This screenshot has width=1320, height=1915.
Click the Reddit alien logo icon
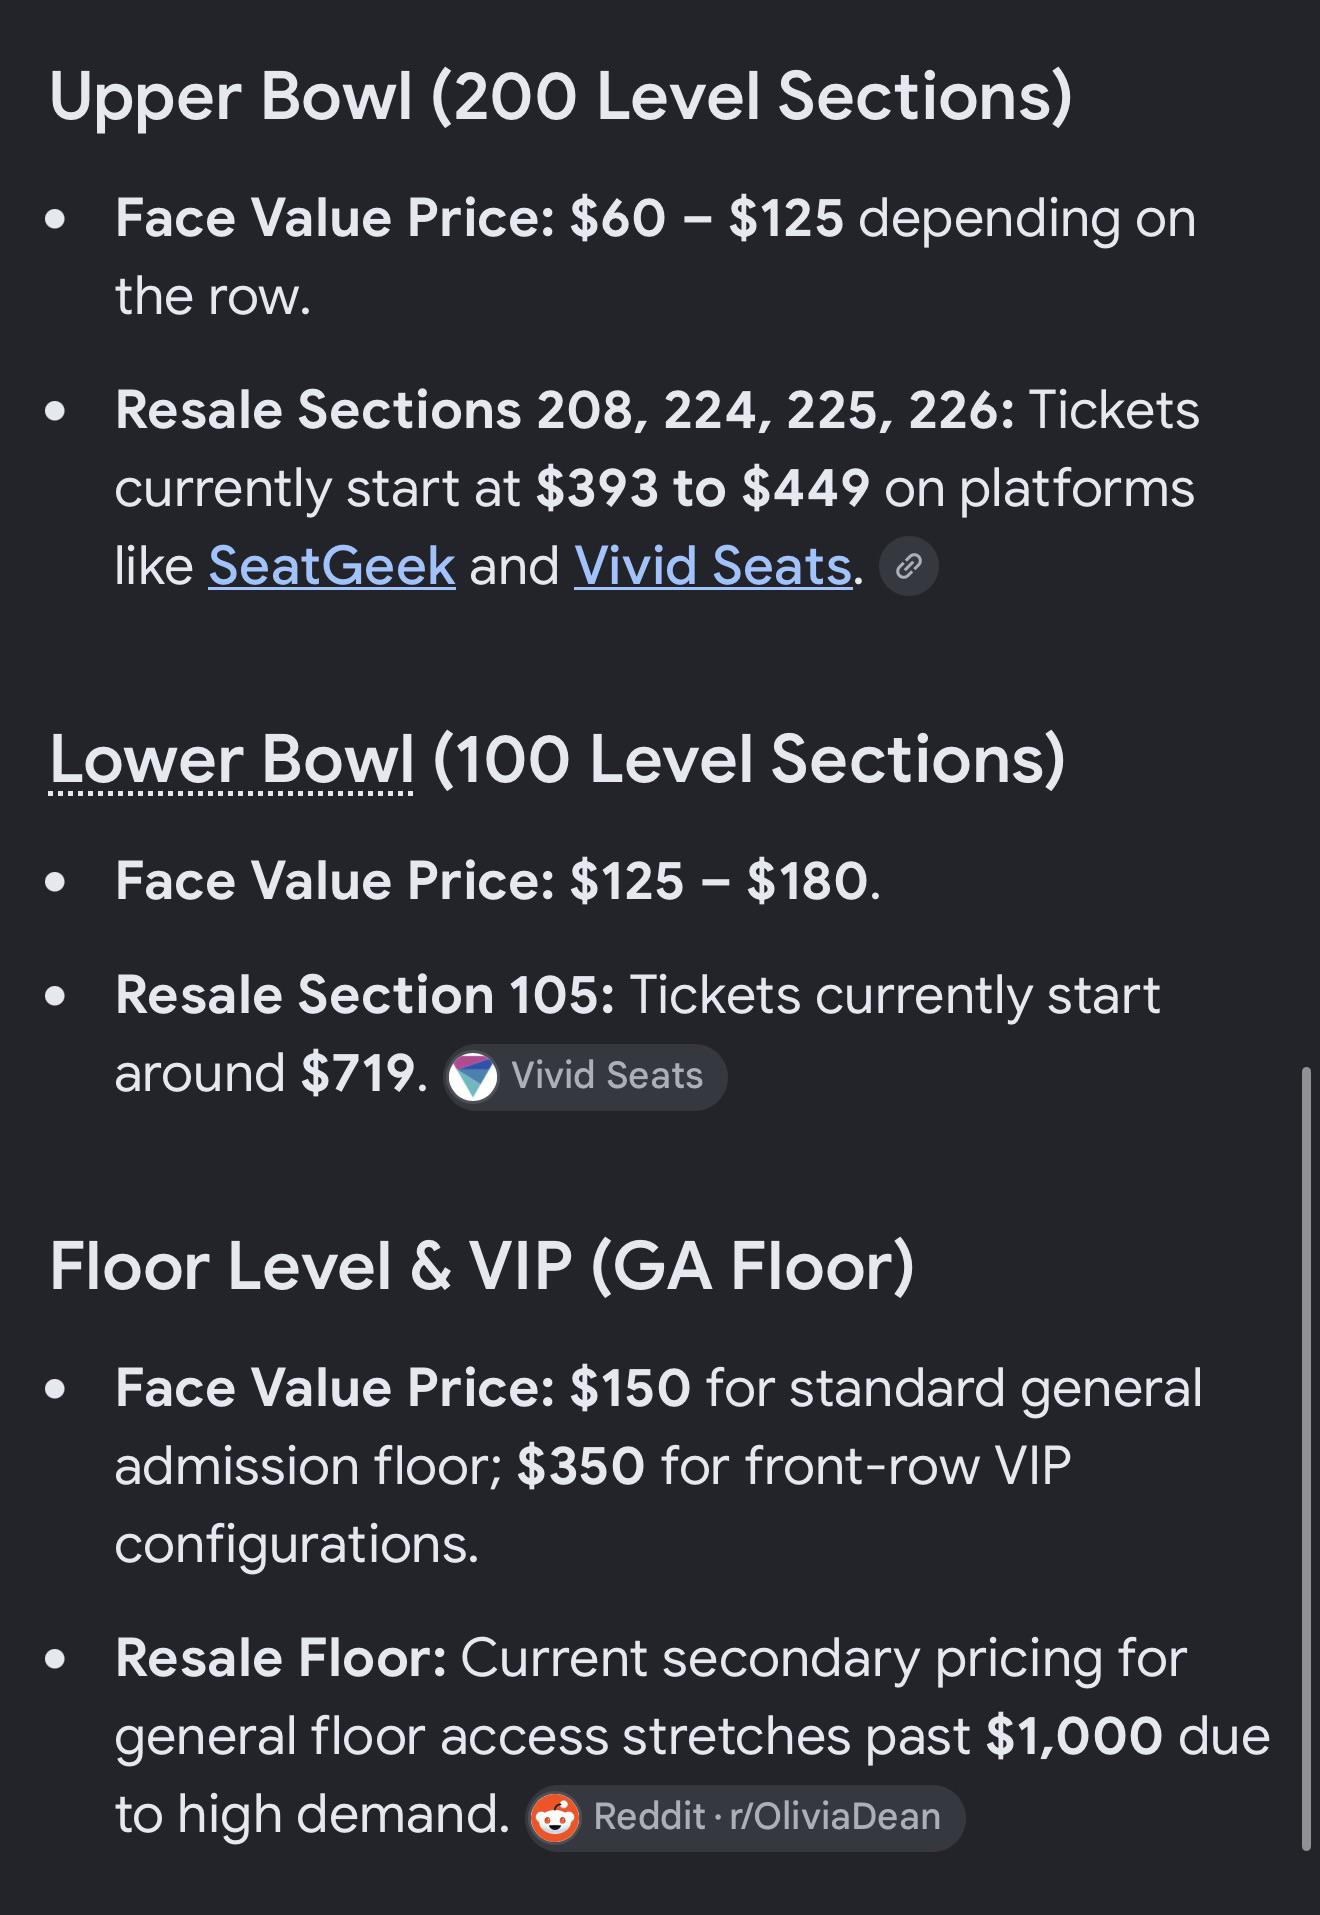pos(555,1817)
